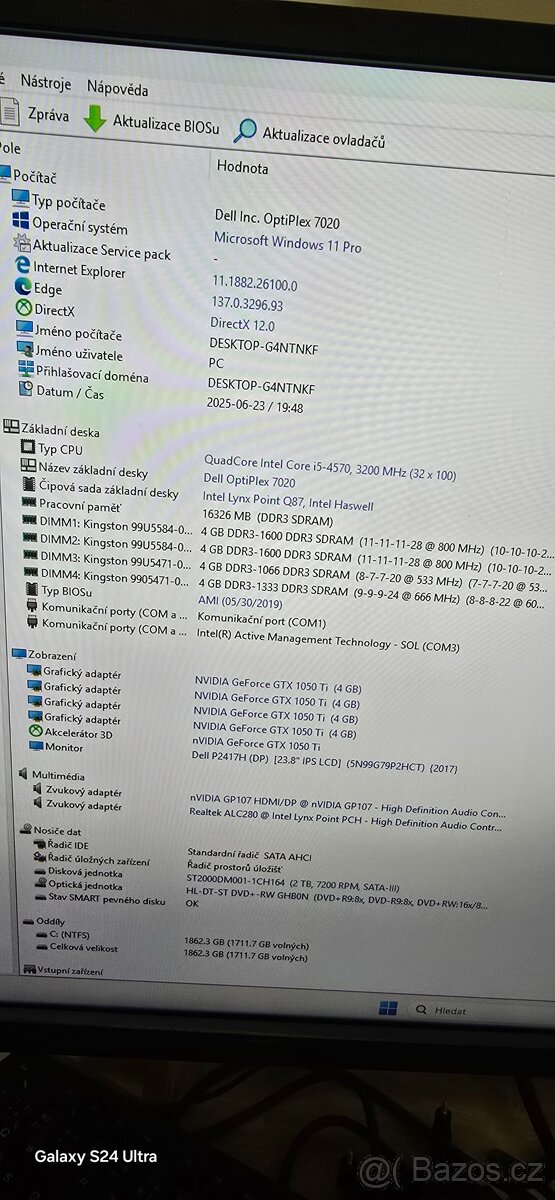Click the Komunikační port (COM1) value
The image size is (555, 1200).
pos(261,622)
